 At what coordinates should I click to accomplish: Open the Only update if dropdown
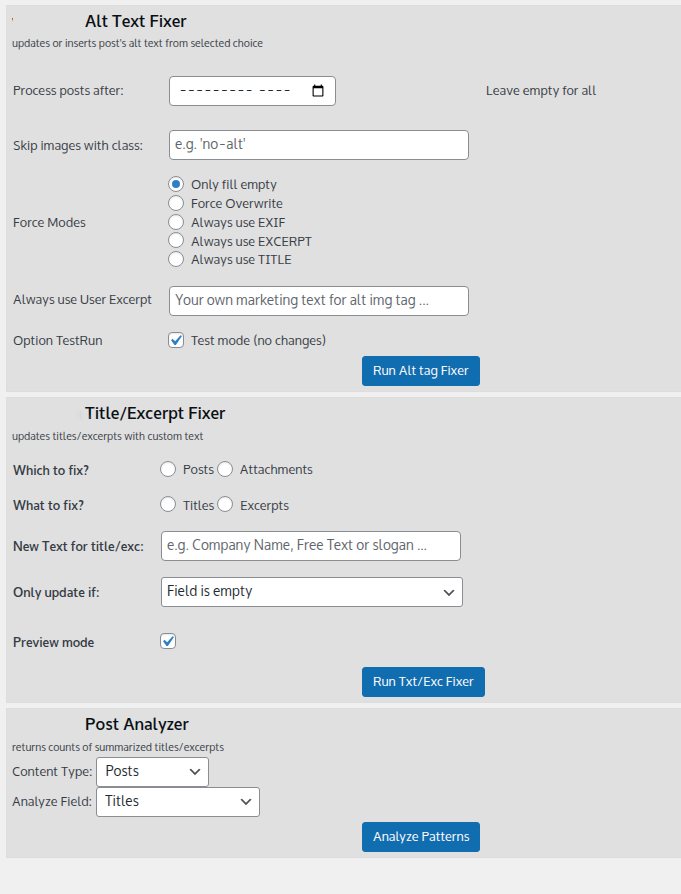coord(312,592)
